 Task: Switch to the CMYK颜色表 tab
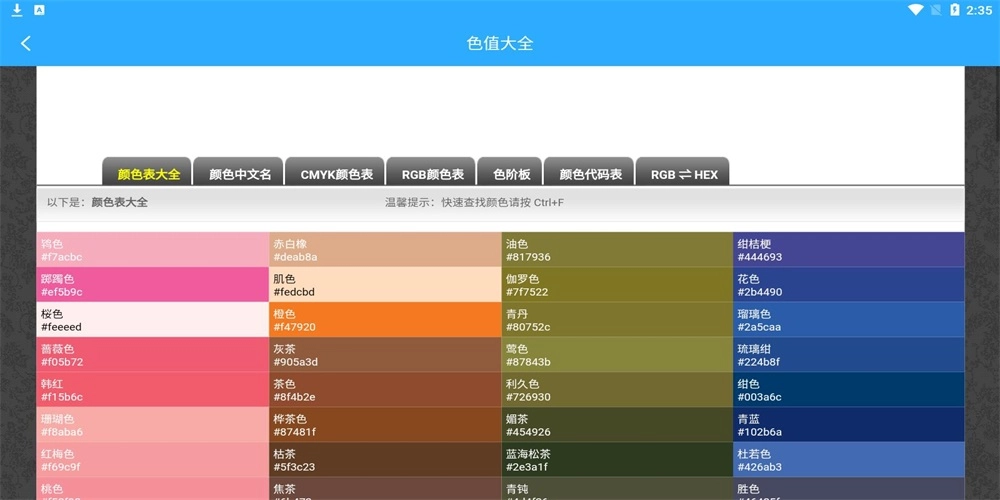[x=336, y=173]
